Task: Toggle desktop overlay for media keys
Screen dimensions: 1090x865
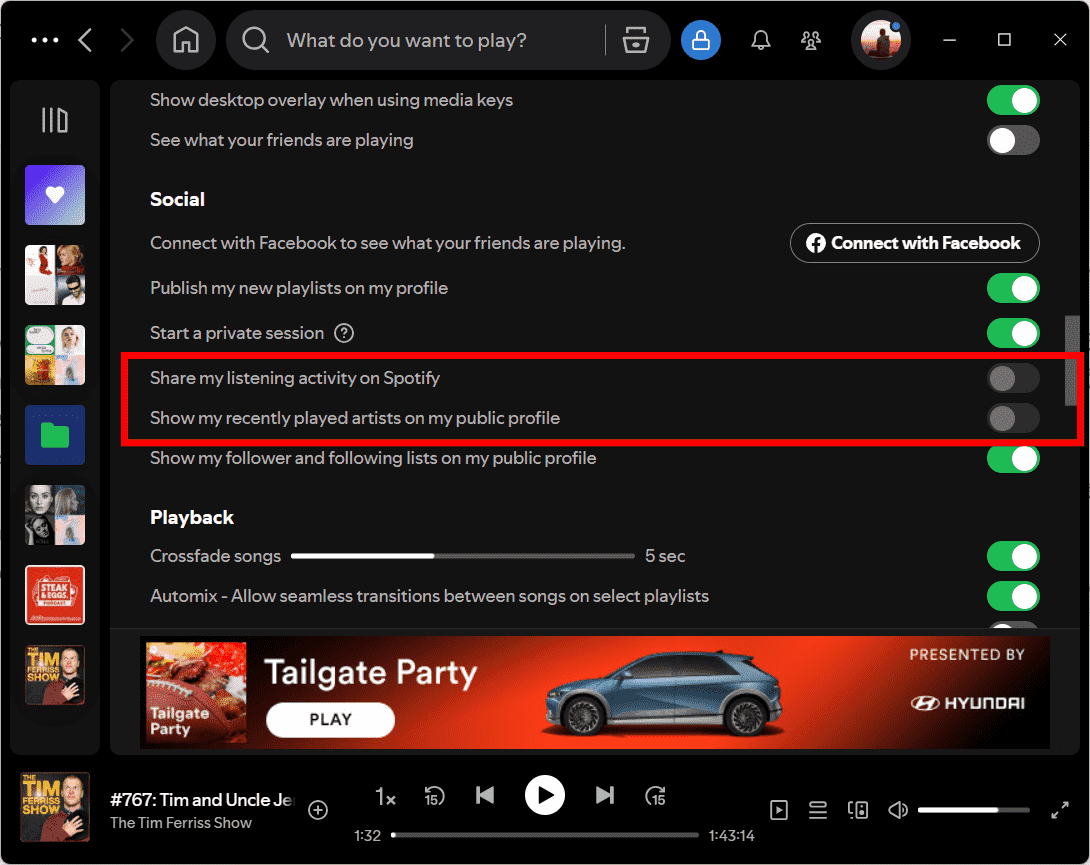Action: point(1013,100)
